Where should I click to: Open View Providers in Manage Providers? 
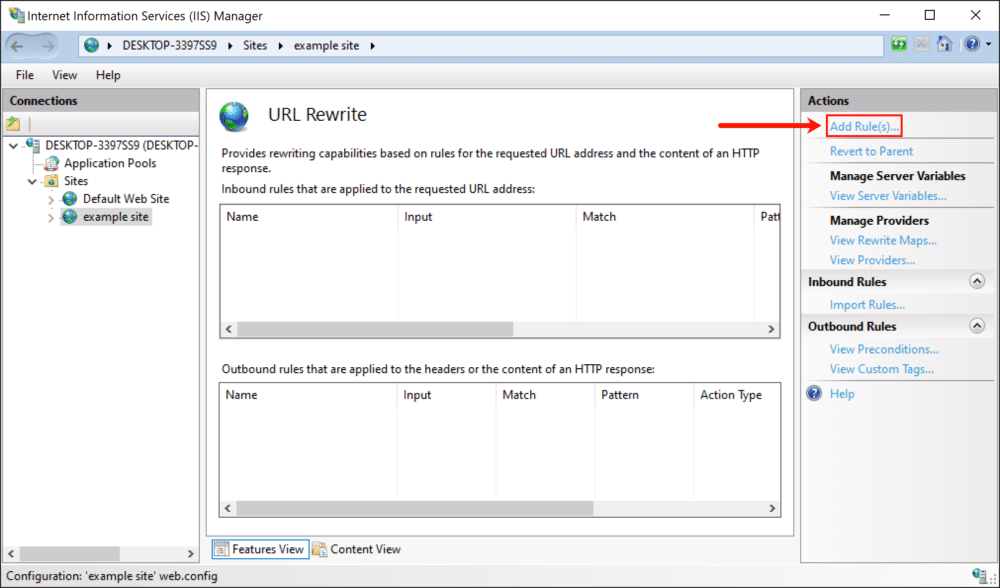point(871,259)
